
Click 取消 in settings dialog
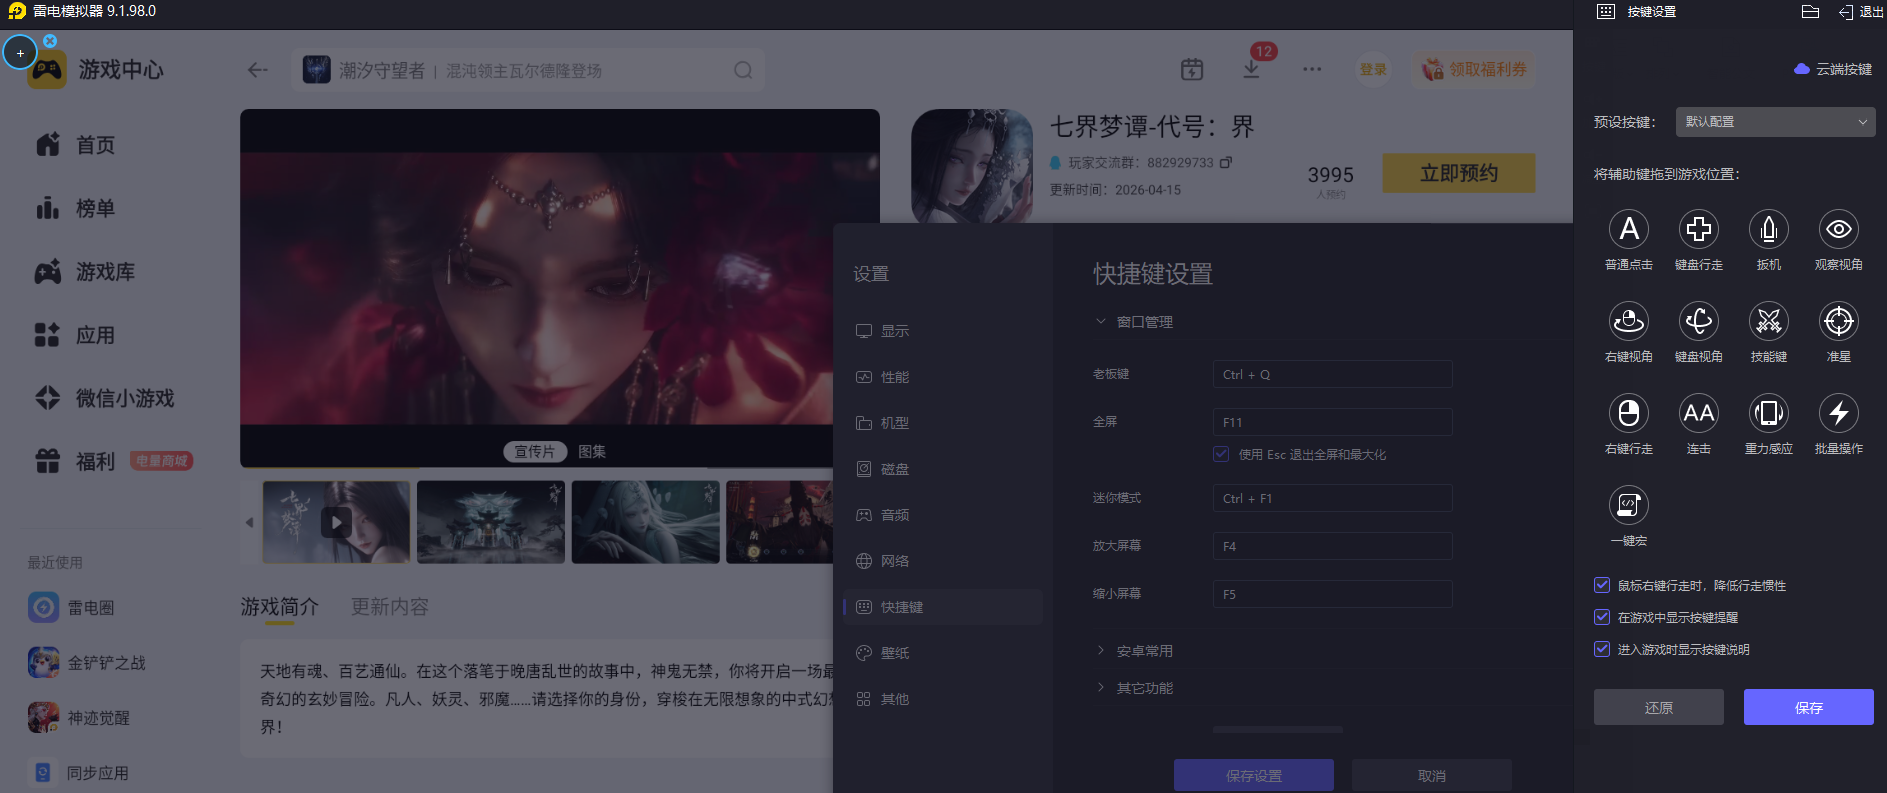[1431, 775]
